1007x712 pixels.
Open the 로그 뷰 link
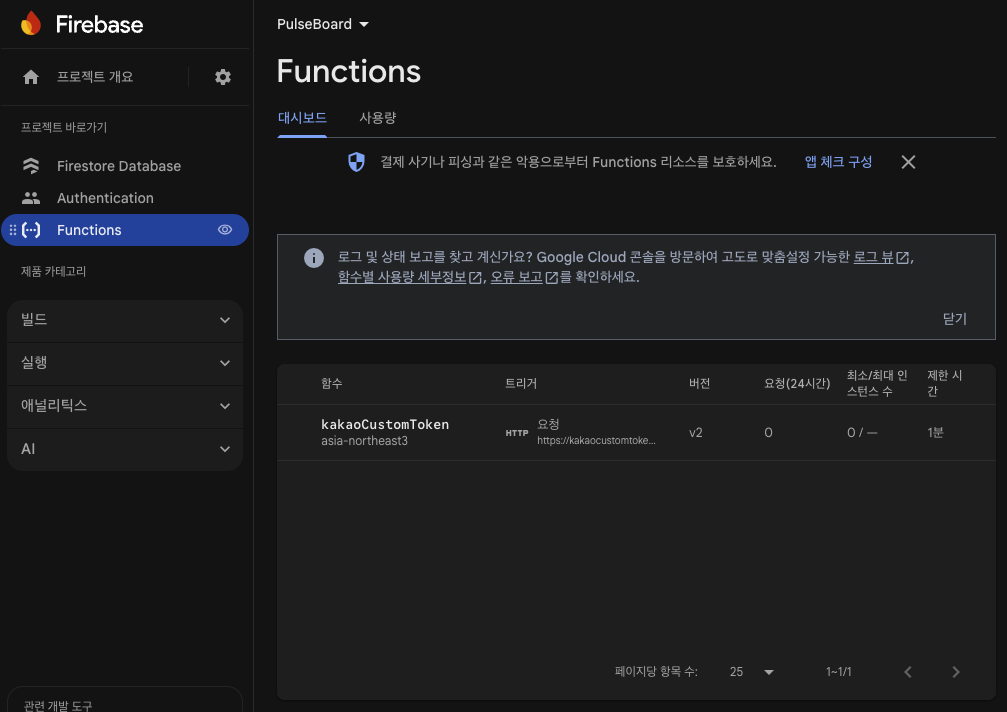click(873, 257)
